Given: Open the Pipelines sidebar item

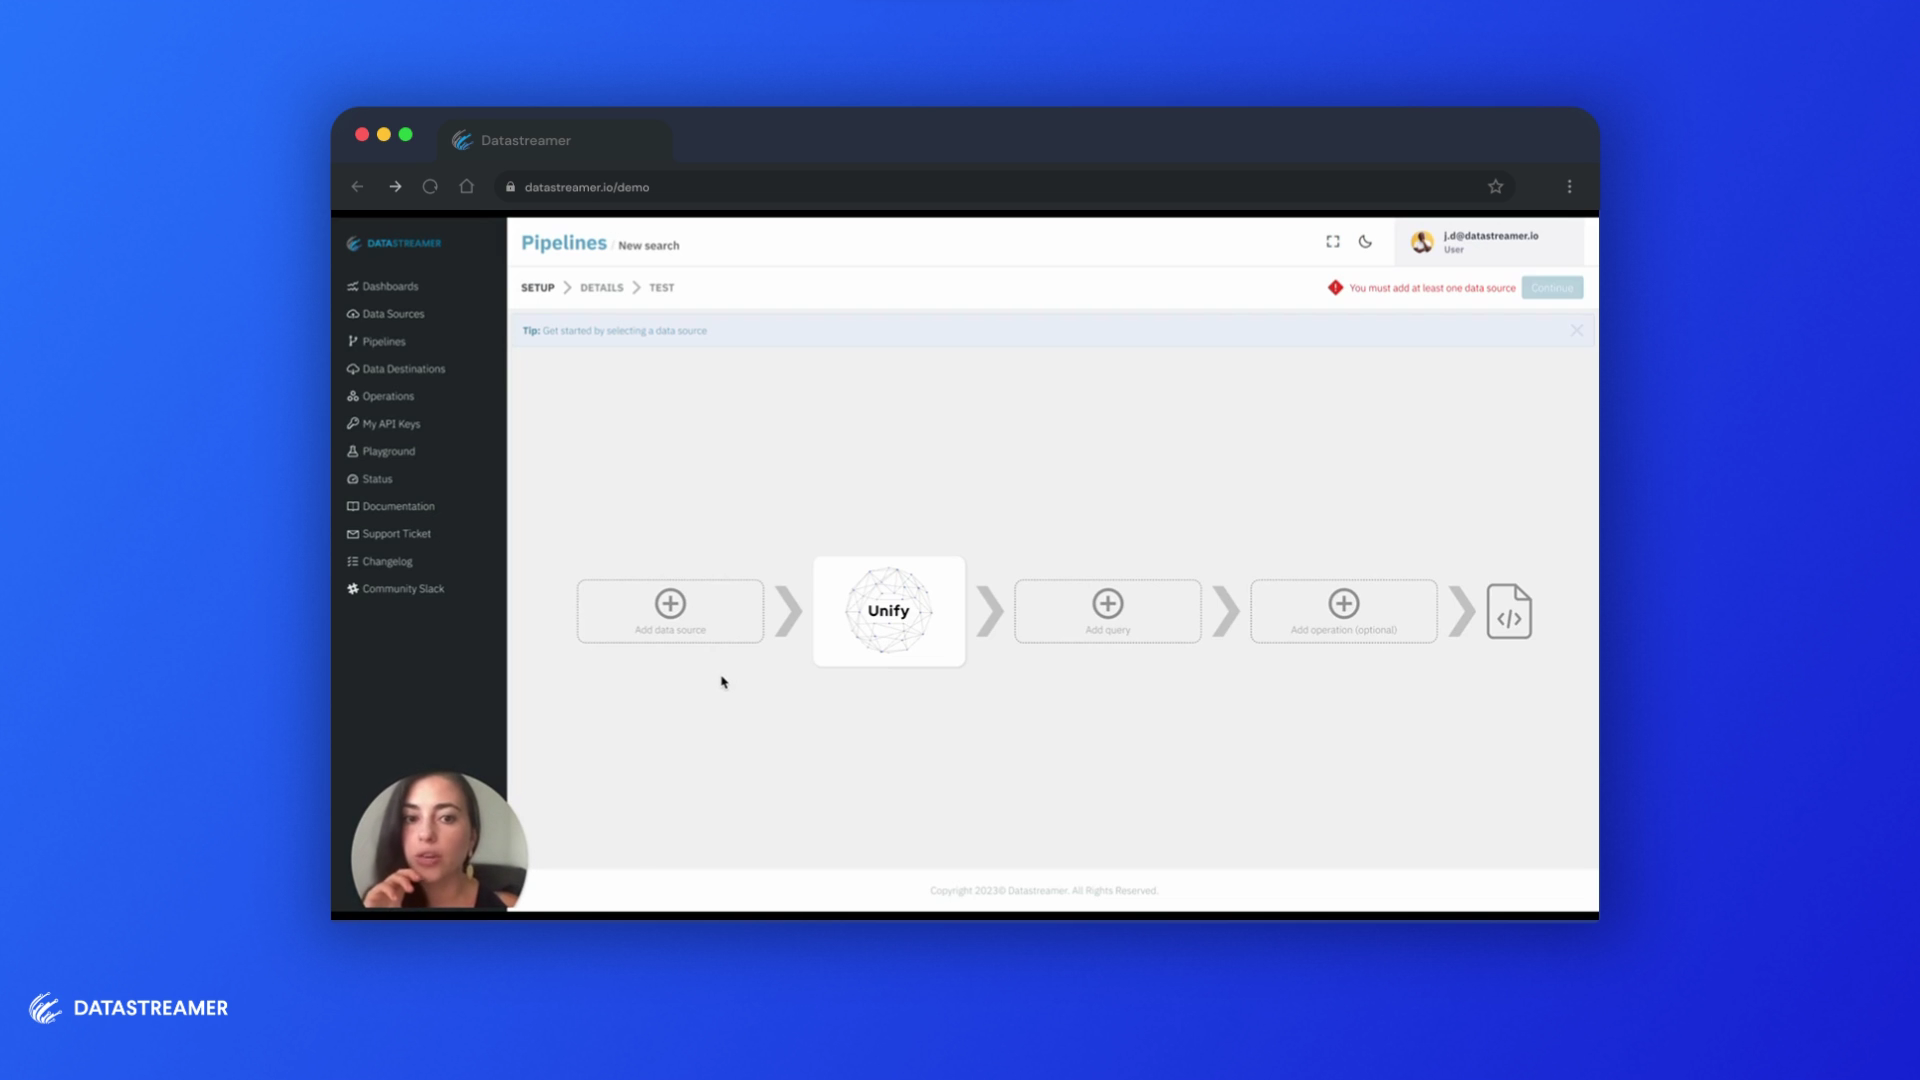Looking at the screenshot, I should [x=384, y=341].
